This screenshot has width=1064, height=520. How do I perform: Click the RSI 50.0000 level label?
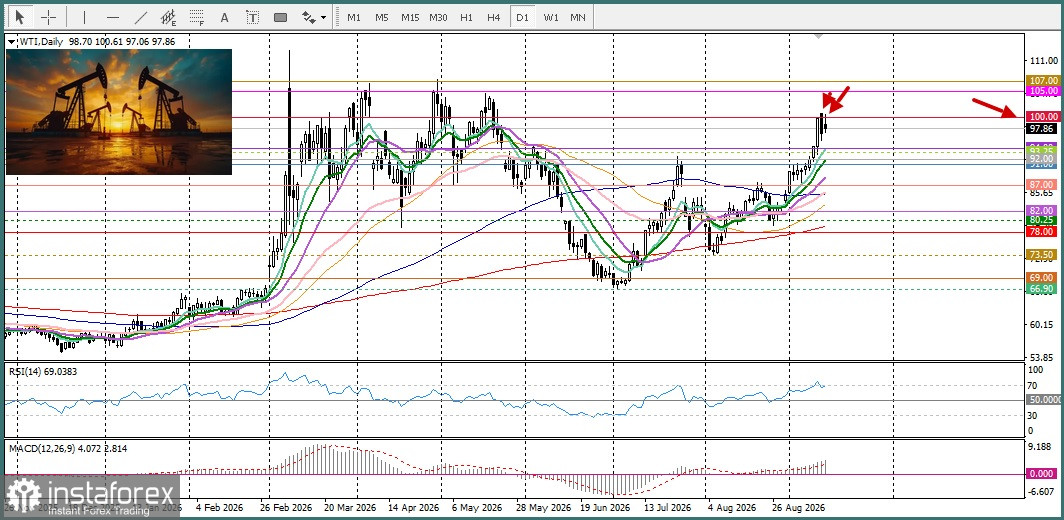coord(1044,401)
